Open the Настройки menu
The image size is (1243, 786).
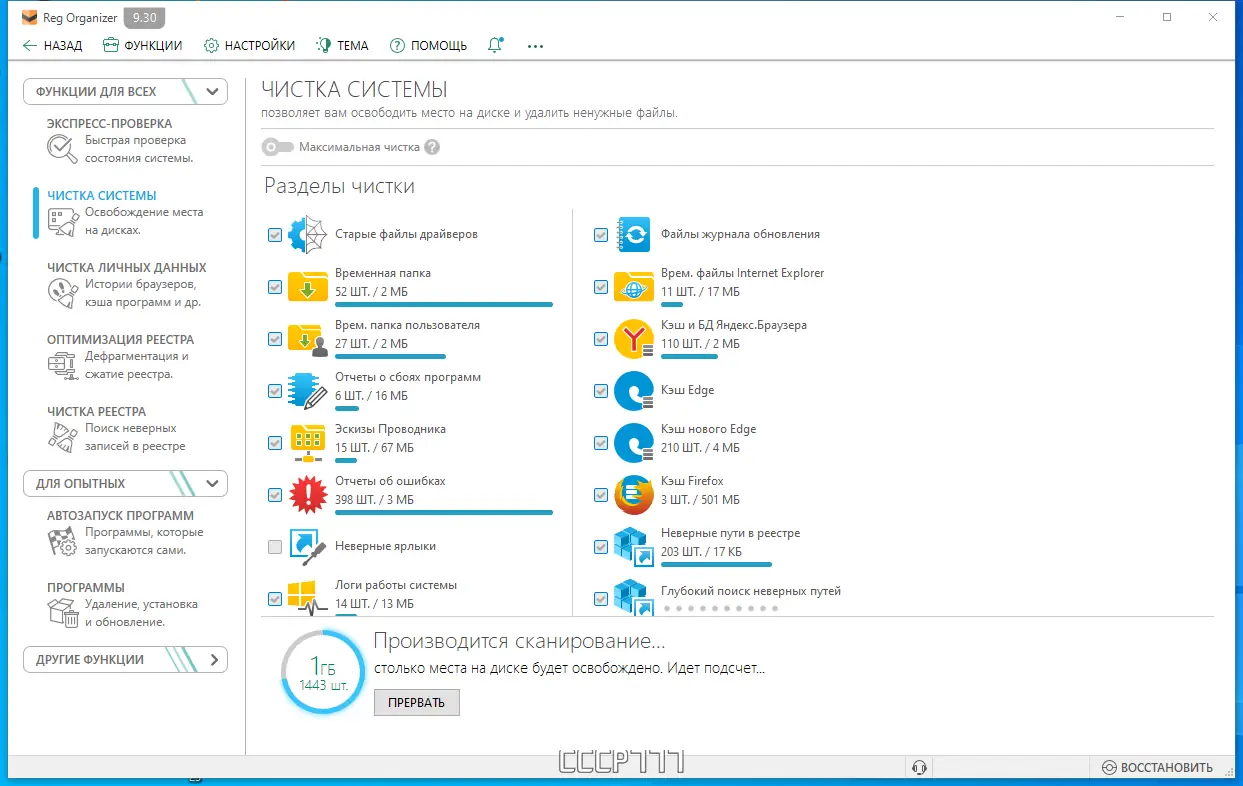click(x=249, y=46)
